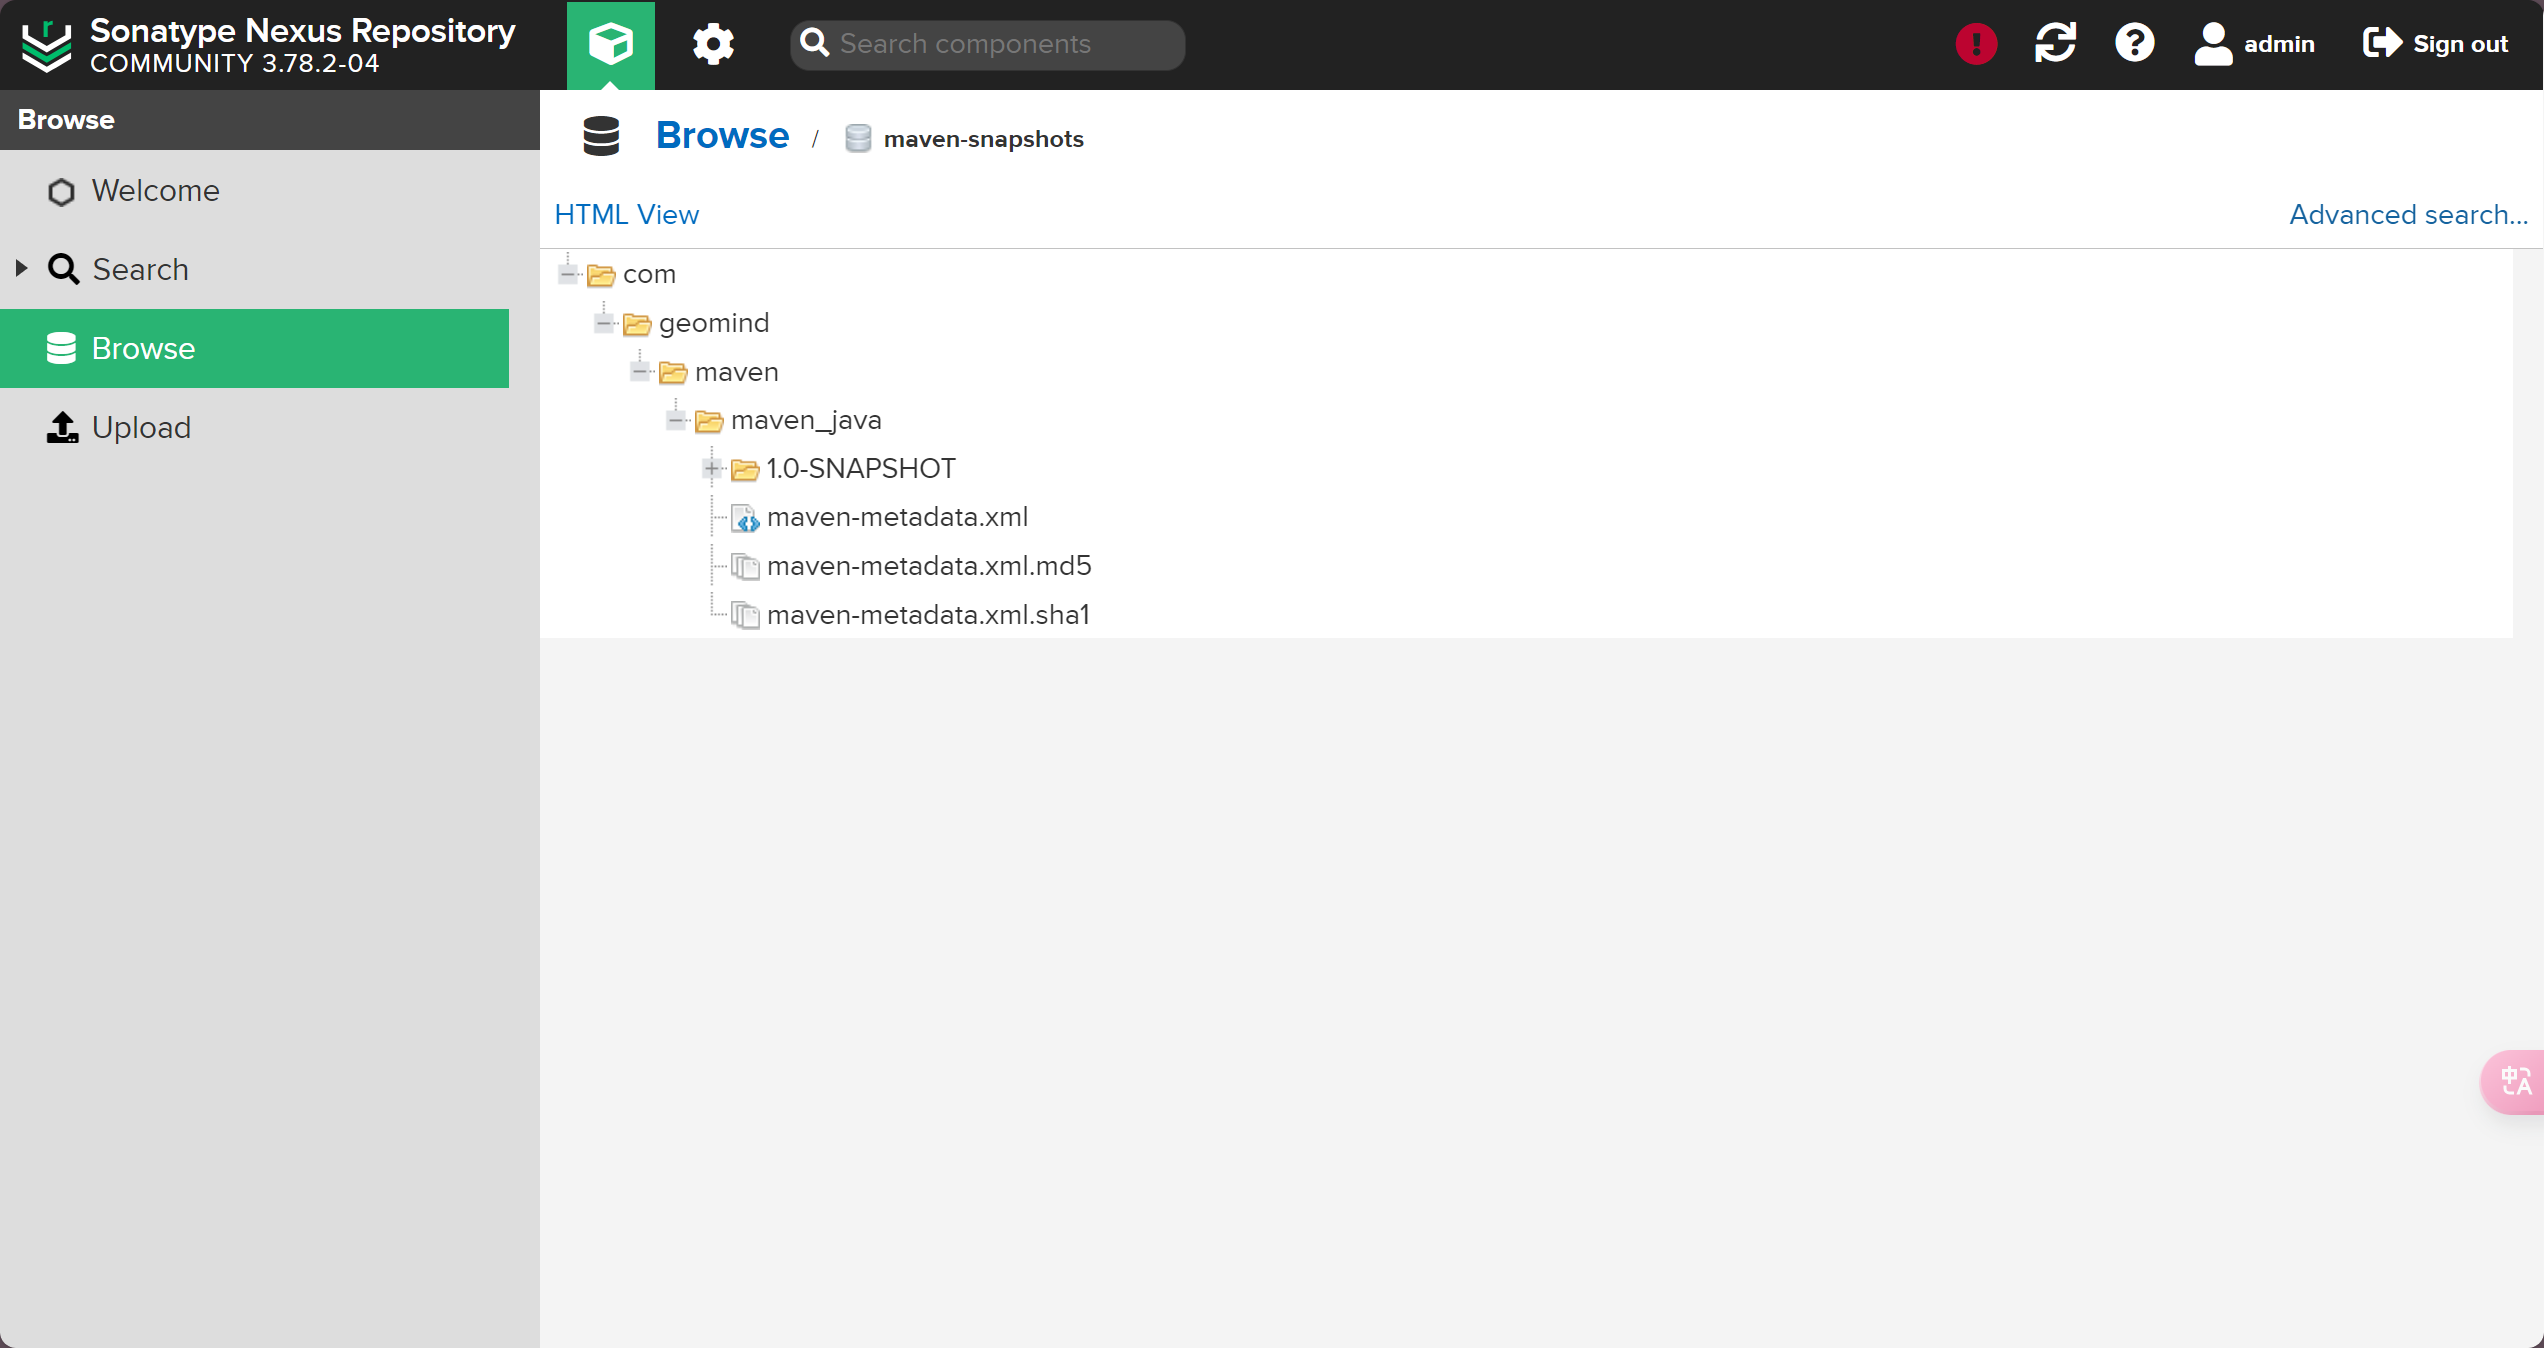The width and height of the screenshot is (2544, 1348).
Task: Click the red system status alert icon
Action: [x=1976, y=44]
